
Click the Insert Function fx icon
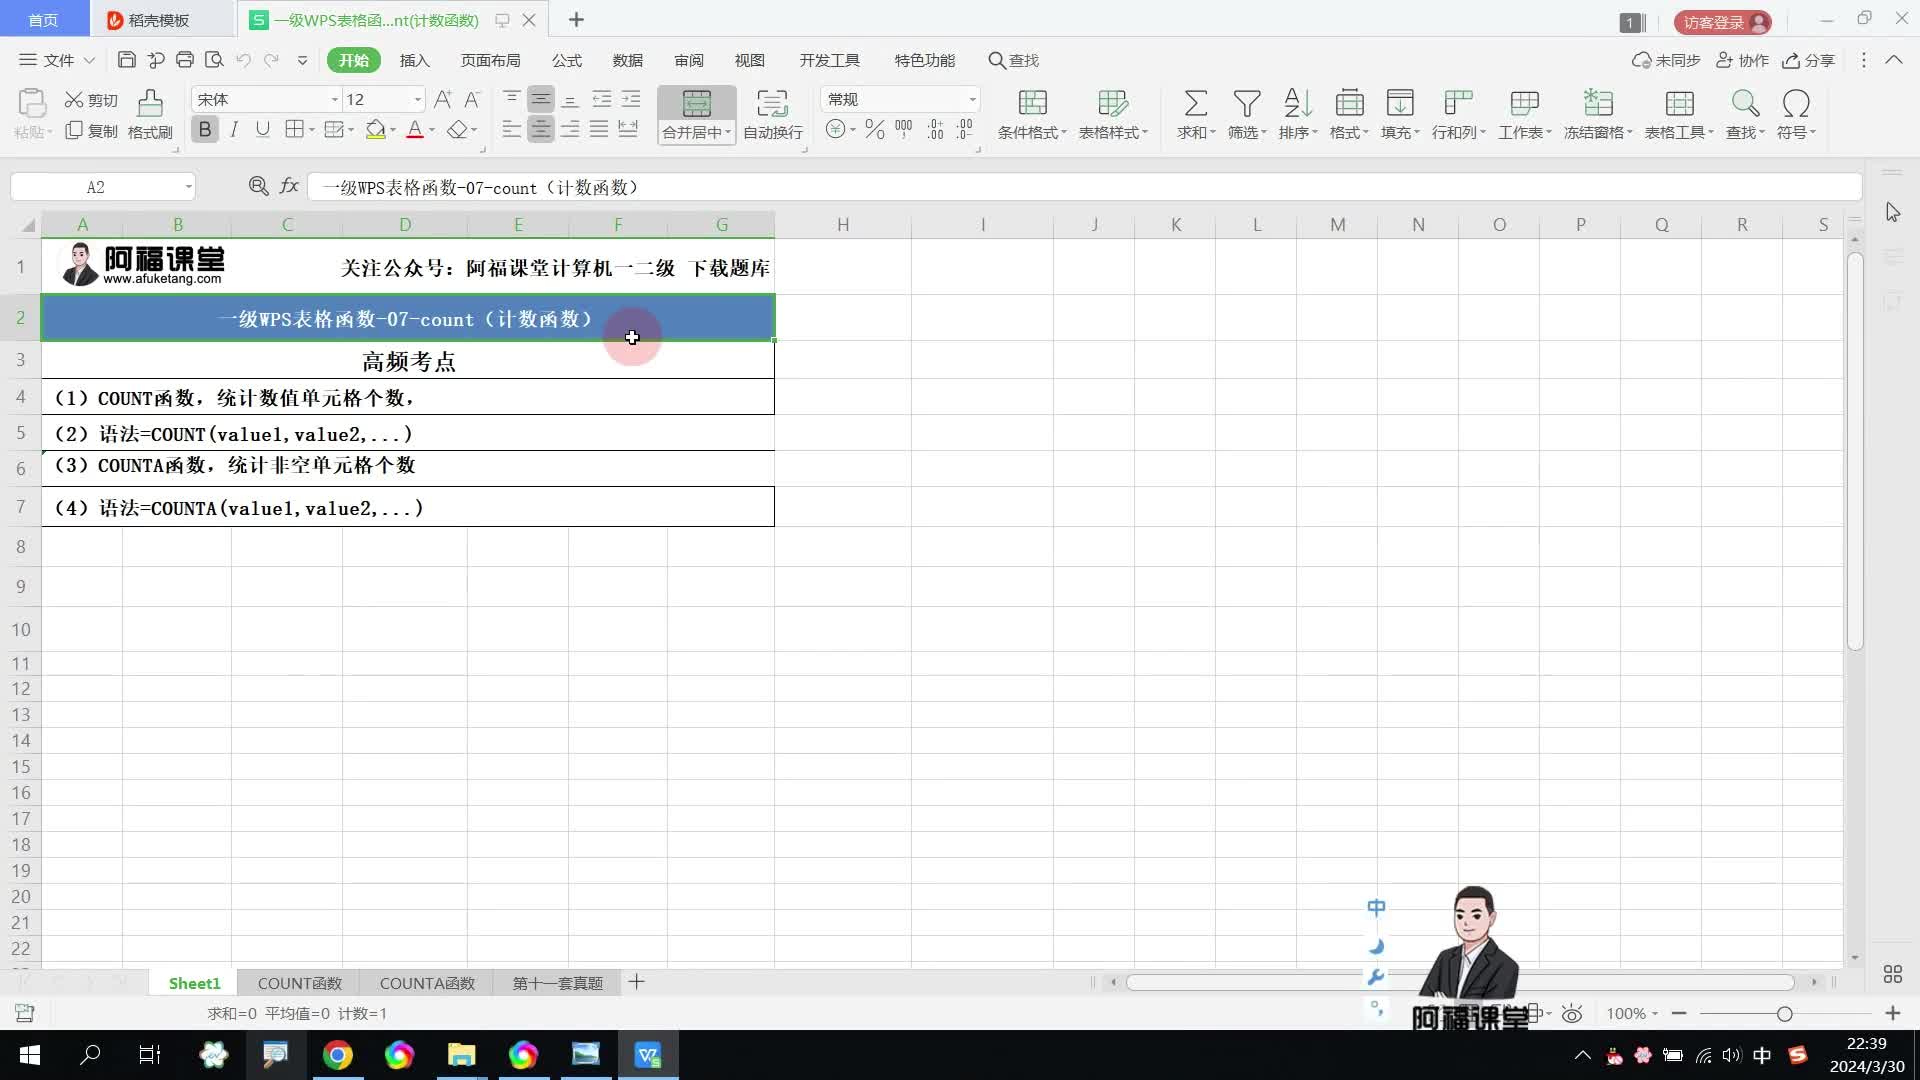click(x=289, y=186)
